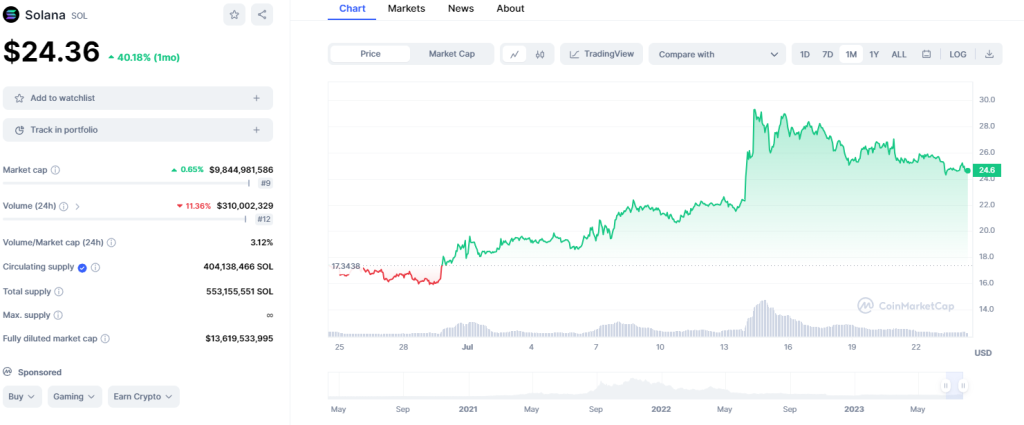Image resolution: width=1024 pixels, height=425 pixels.
Task: Toggle LOG scale
Action: [x=958, y=54]
